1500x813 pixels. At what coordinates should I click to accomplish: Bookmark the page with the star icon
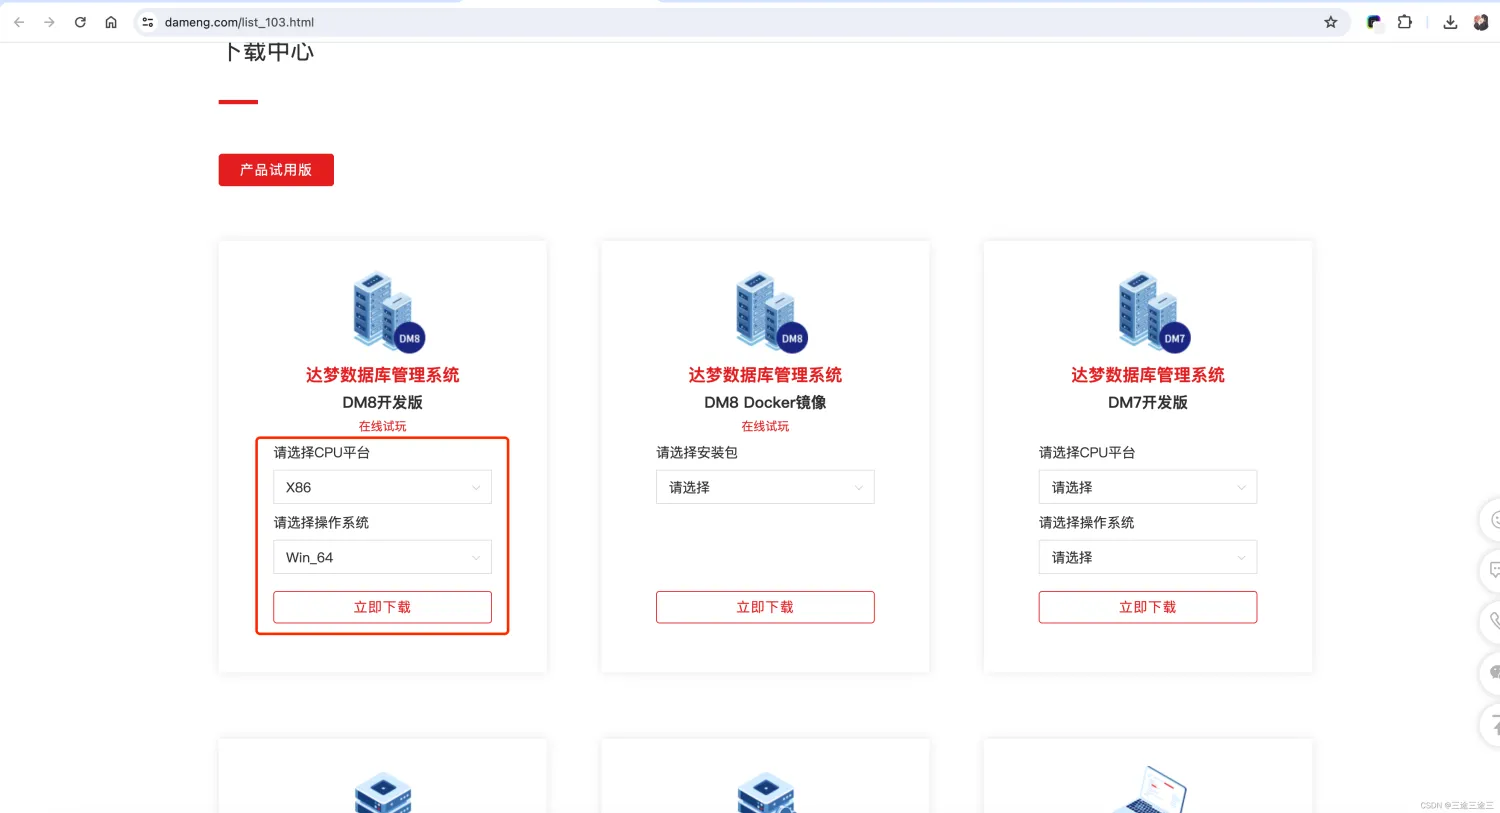pos(1331,21)
